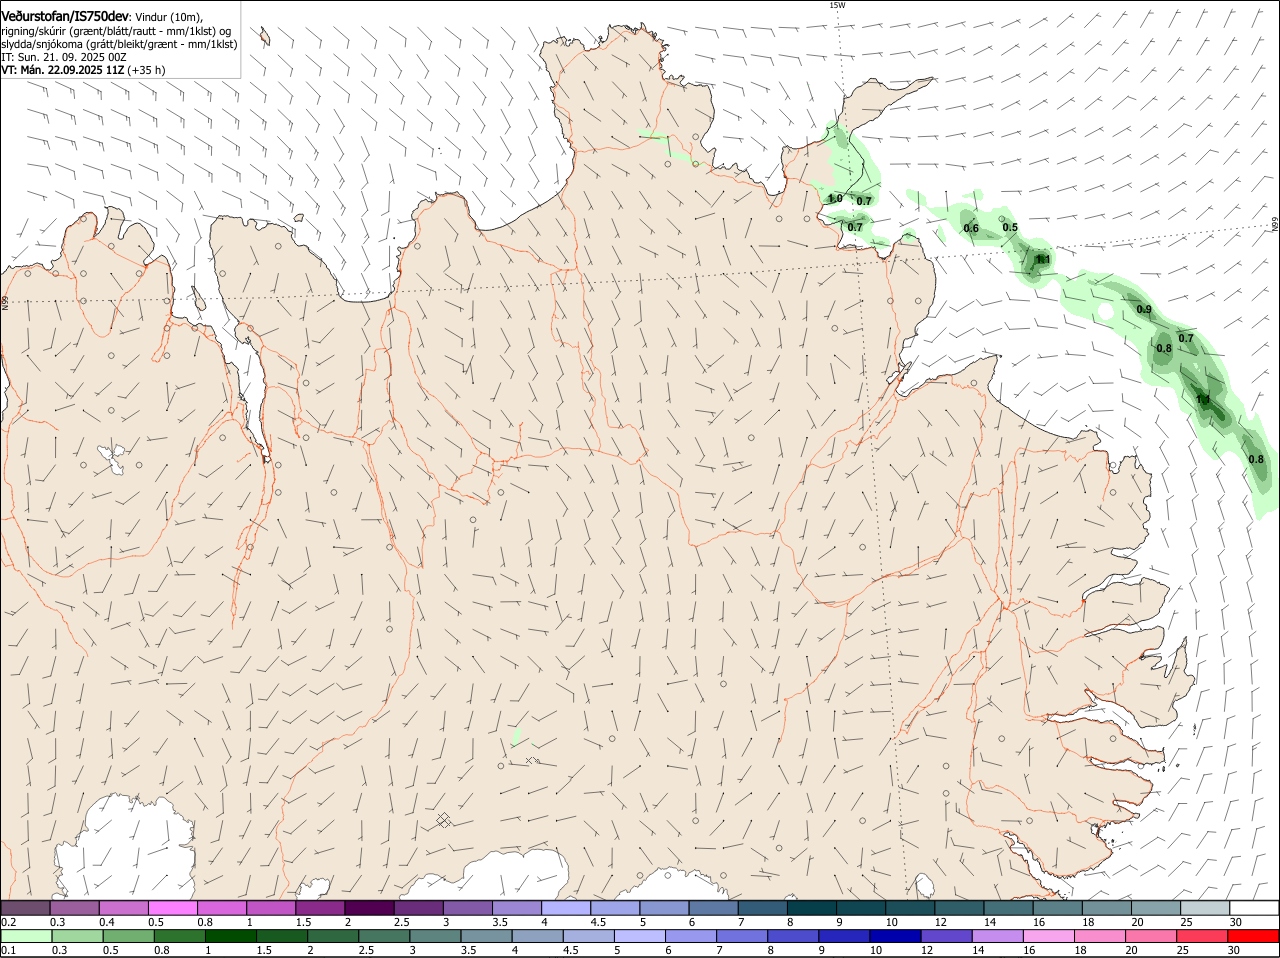
Task: Pick the purple swatch labeled 3 in upper legend
Action: pos(467,908)
